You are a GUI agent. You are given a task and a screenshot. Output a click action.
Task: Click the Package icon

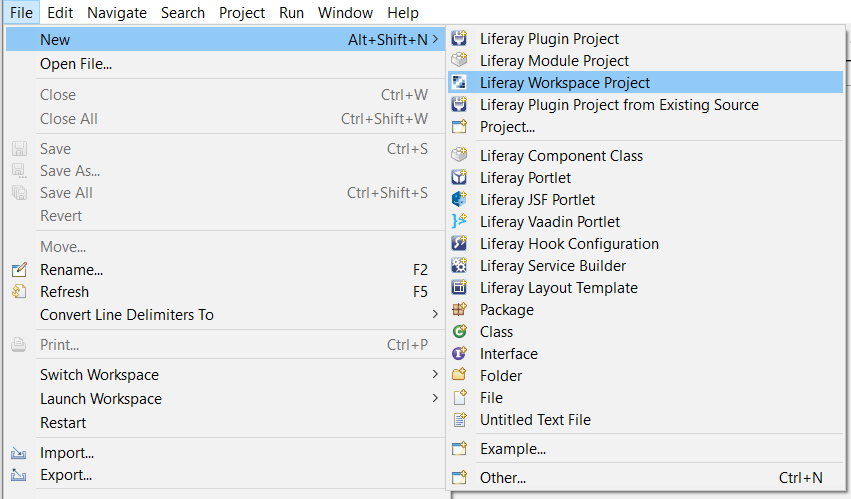coord(459,309)
